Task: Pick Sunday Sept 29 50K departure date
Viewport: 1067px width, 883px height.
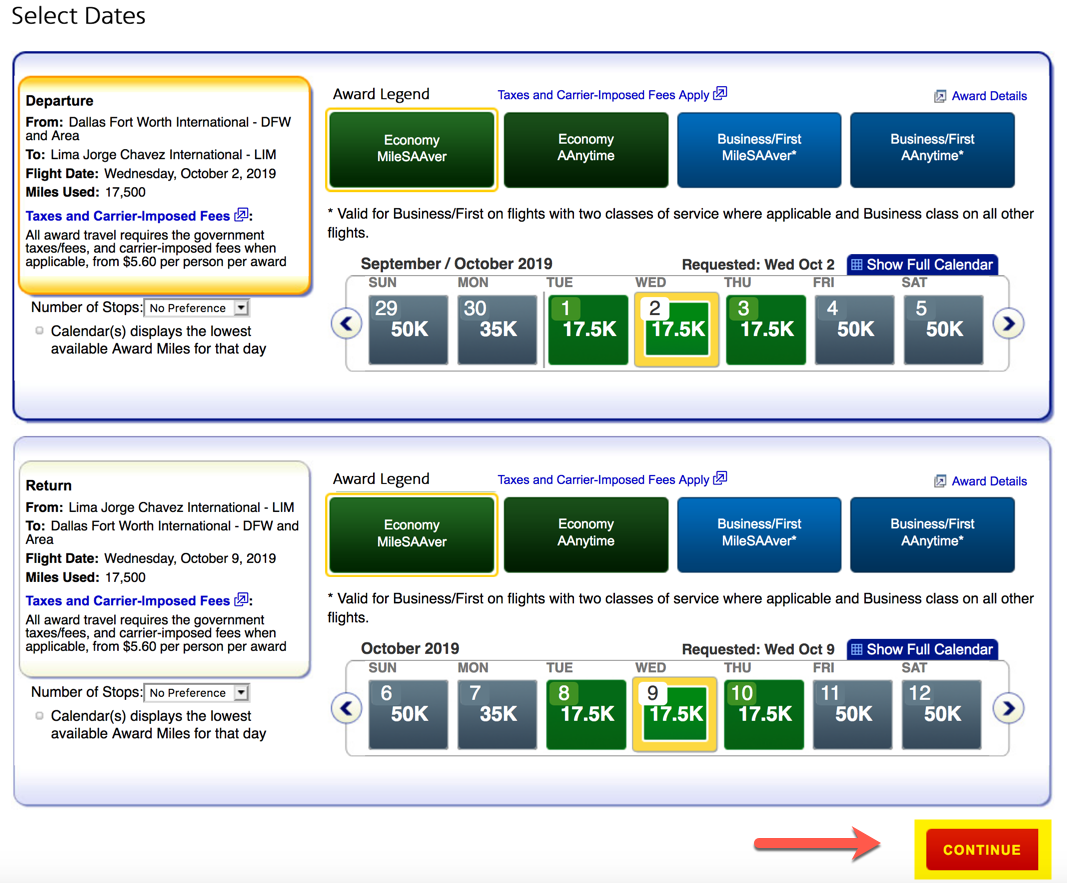Action: point(408,330)
